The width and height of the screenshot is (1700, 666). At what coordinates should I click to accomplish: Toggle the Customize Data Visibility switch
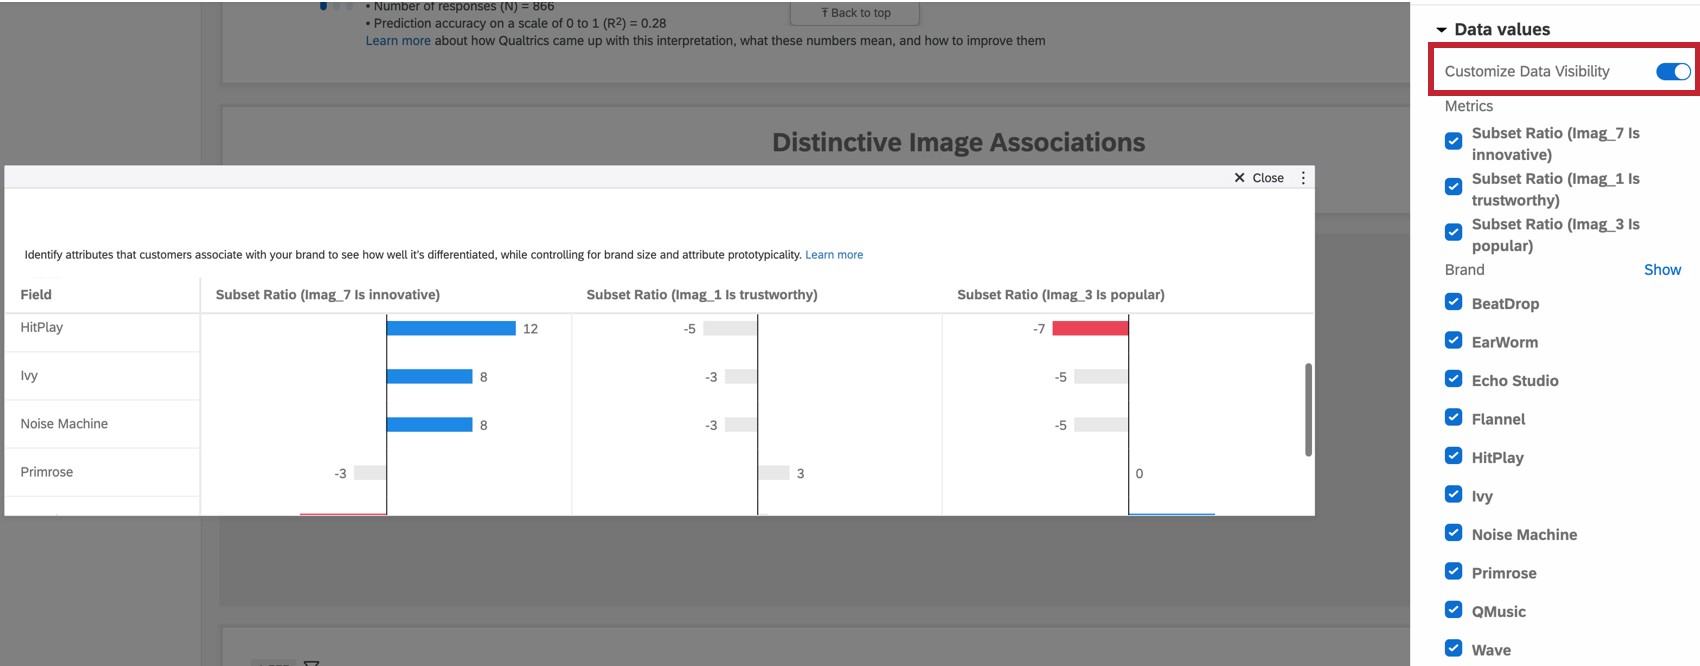pyautogui.click(x=1672, y=72)
